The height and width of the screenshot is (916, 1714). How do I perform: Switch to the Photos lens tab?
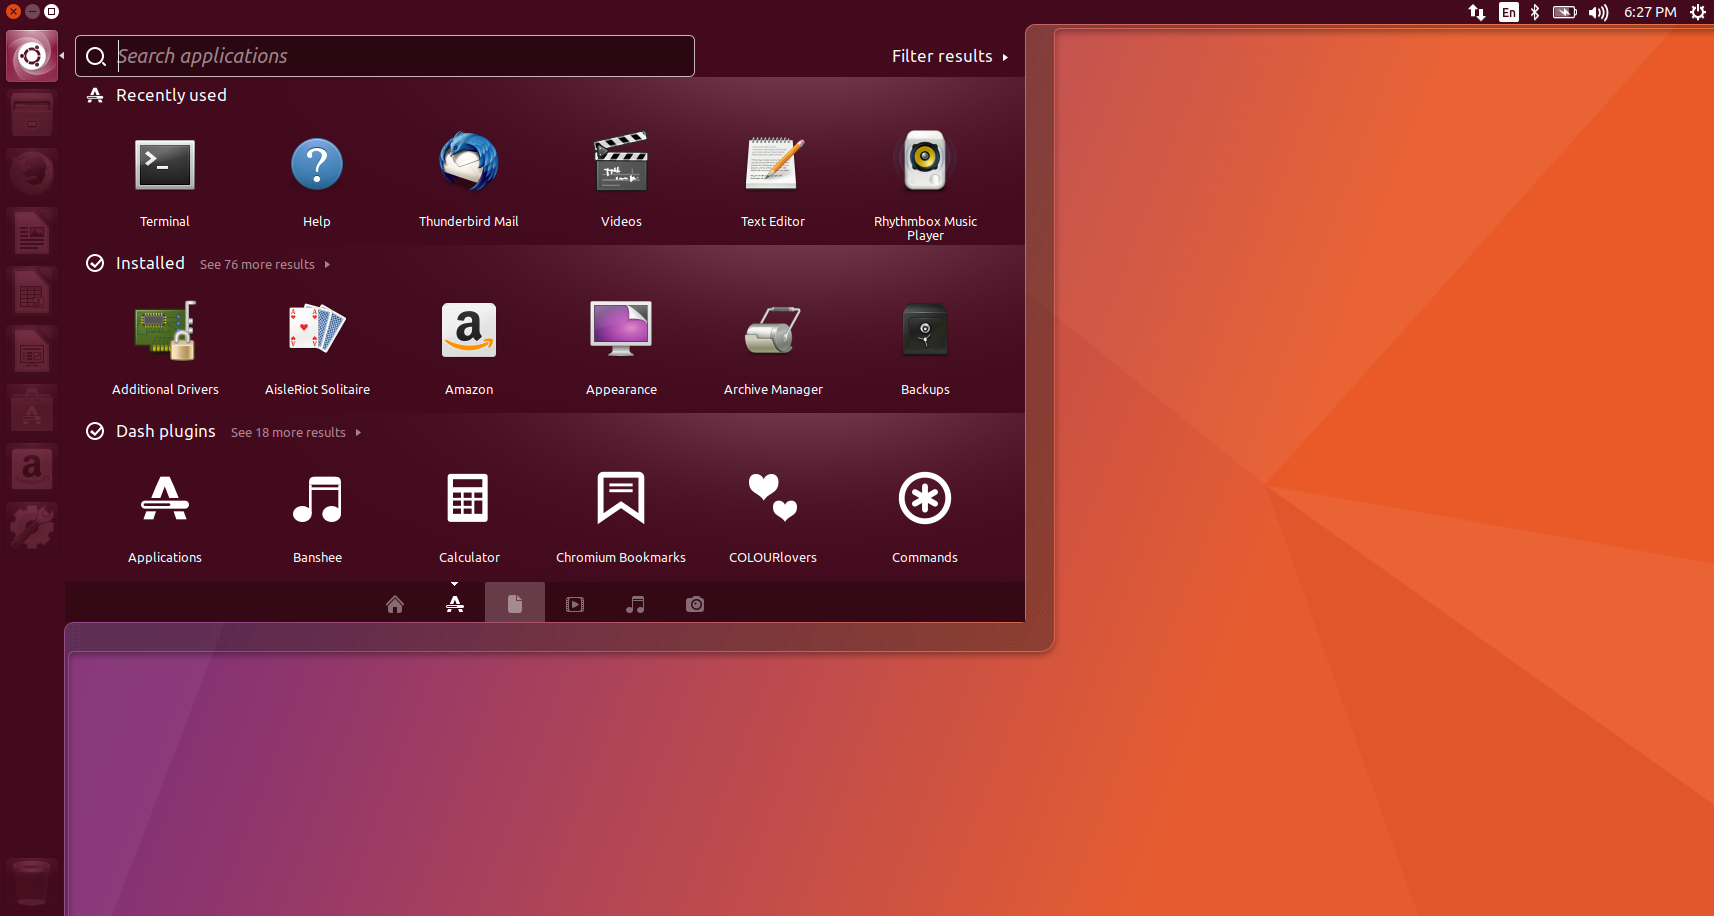coord(695,604)
